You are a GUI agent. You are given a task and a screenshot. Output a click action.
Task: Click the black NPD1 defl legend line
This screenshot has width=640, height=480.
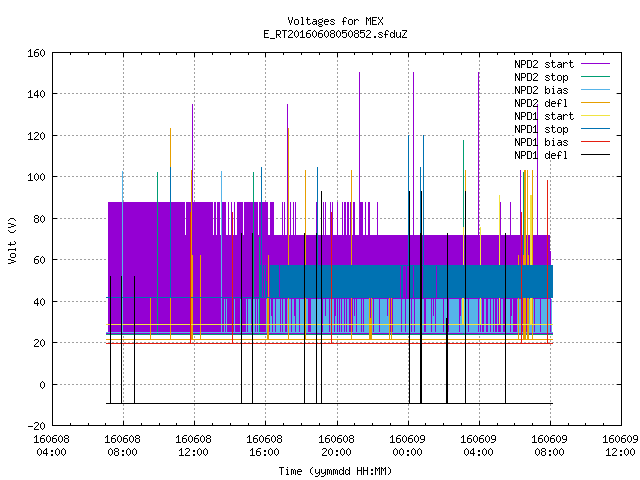tap(595, 155)
